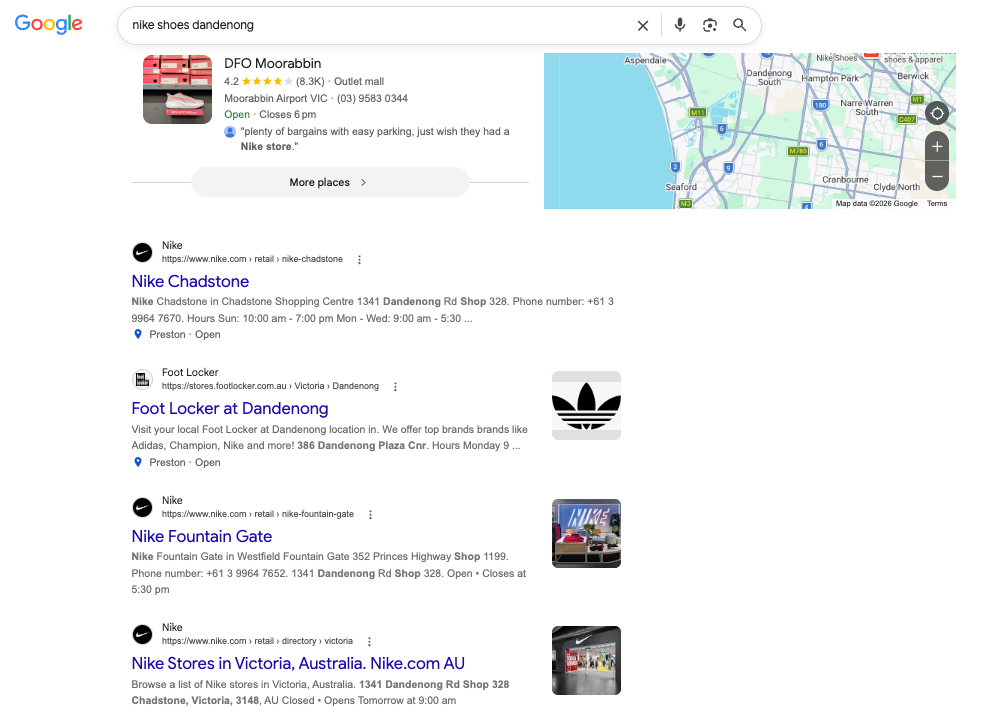Click Aspendale label on the map
995x728 pixels.
pos(645,60)
